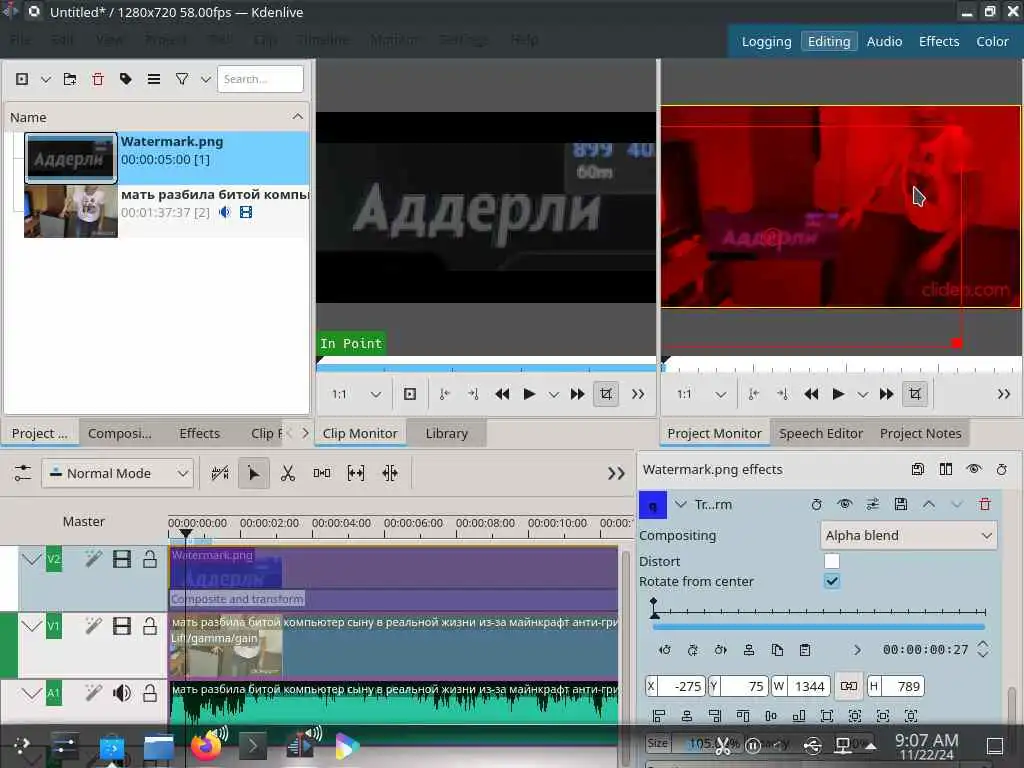
Task: Activate the Selection arrow tool in timeline
Action: pyautogui.click(x=254, y=473)
